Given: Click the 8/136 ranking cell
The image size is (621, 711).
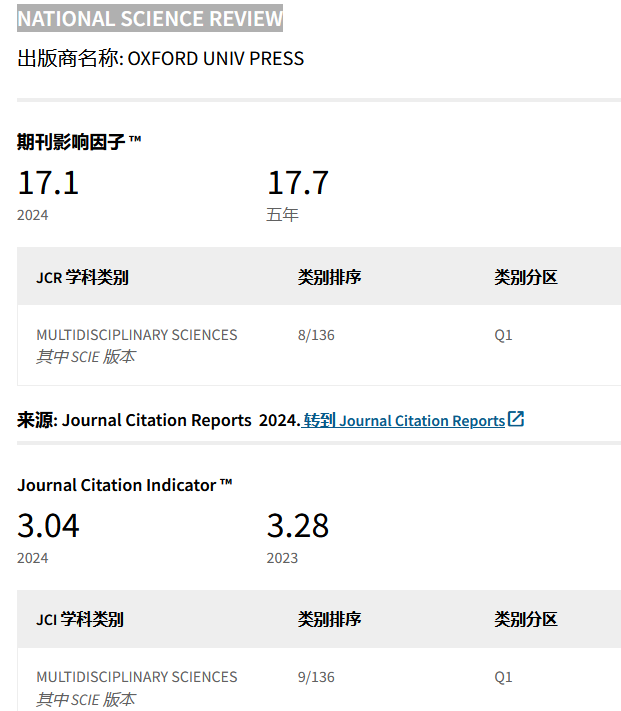Looking at the screenshot, I should pos(316,335).
